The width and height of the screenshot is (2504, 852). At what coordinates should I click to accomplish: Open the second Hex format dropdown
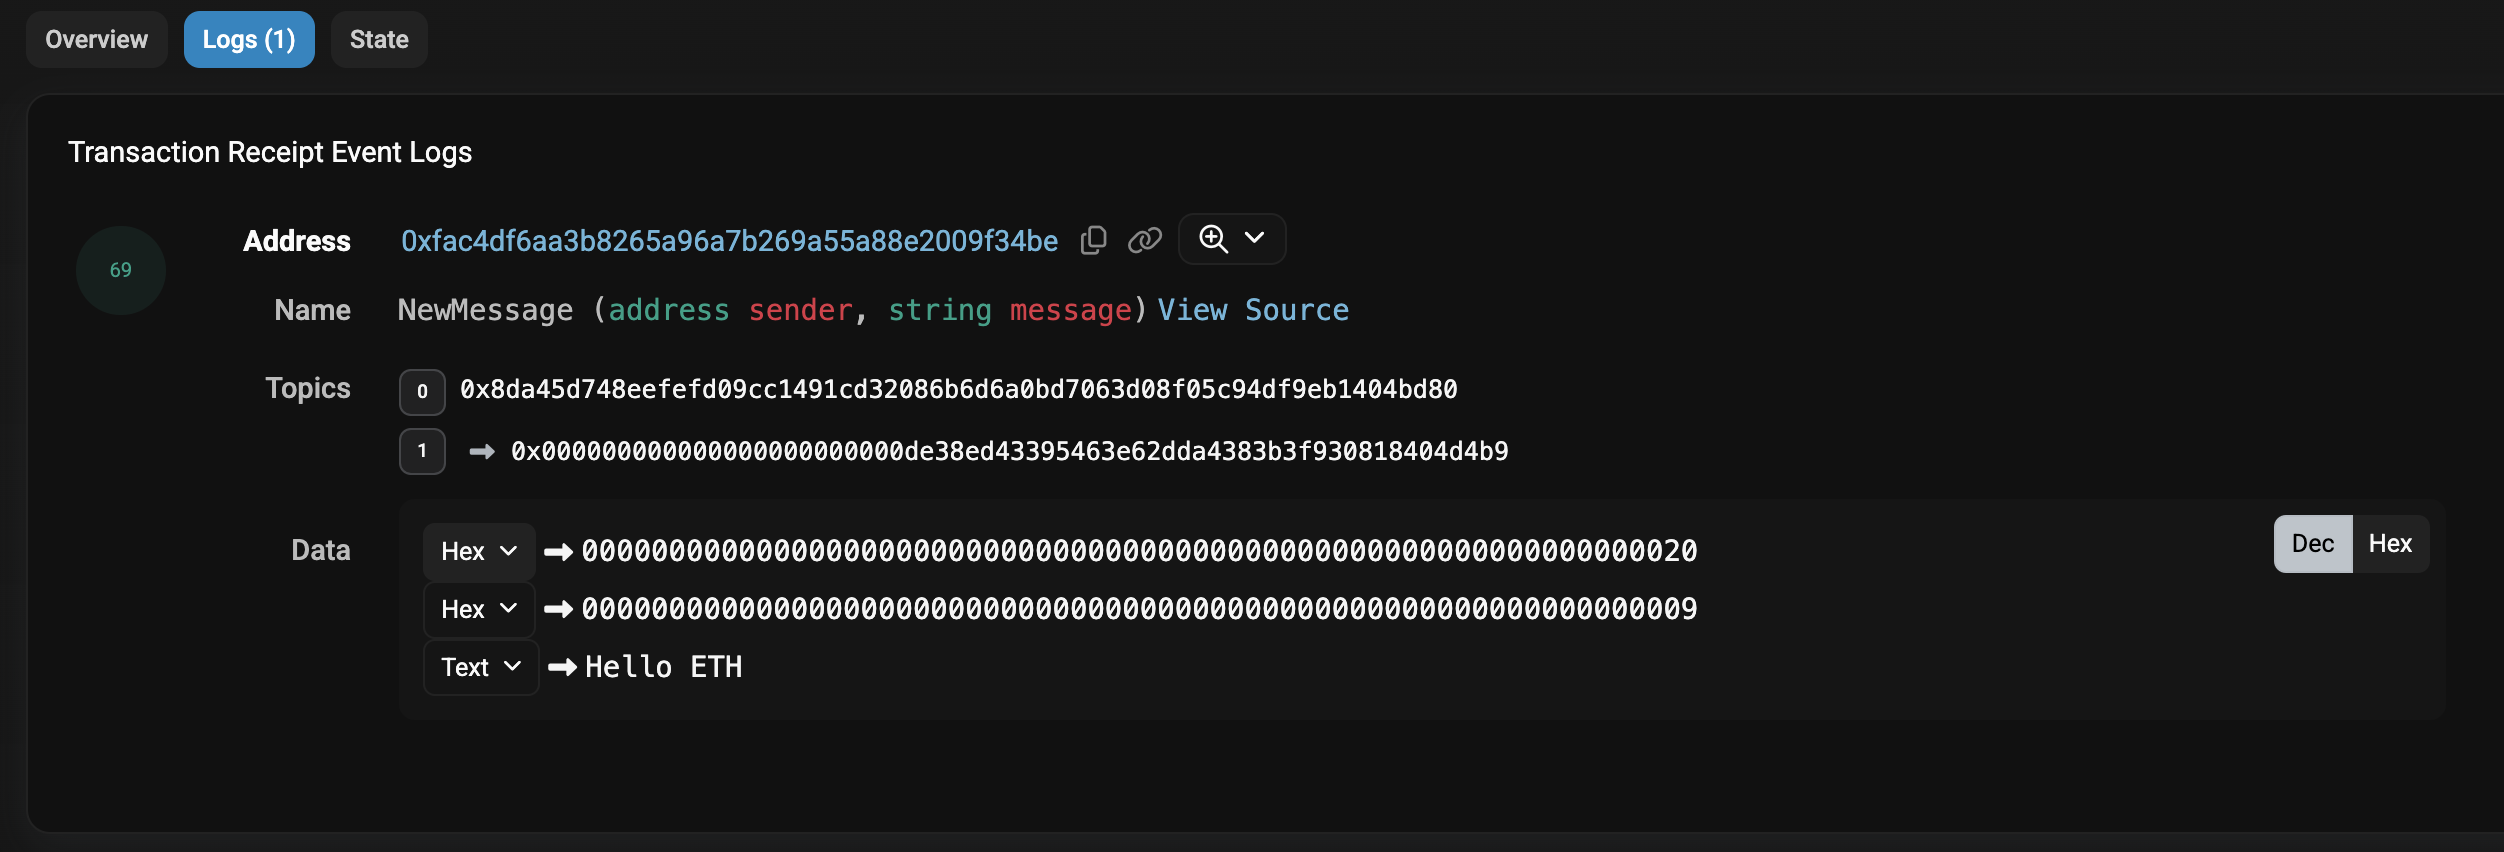click(x=479, y=609)
